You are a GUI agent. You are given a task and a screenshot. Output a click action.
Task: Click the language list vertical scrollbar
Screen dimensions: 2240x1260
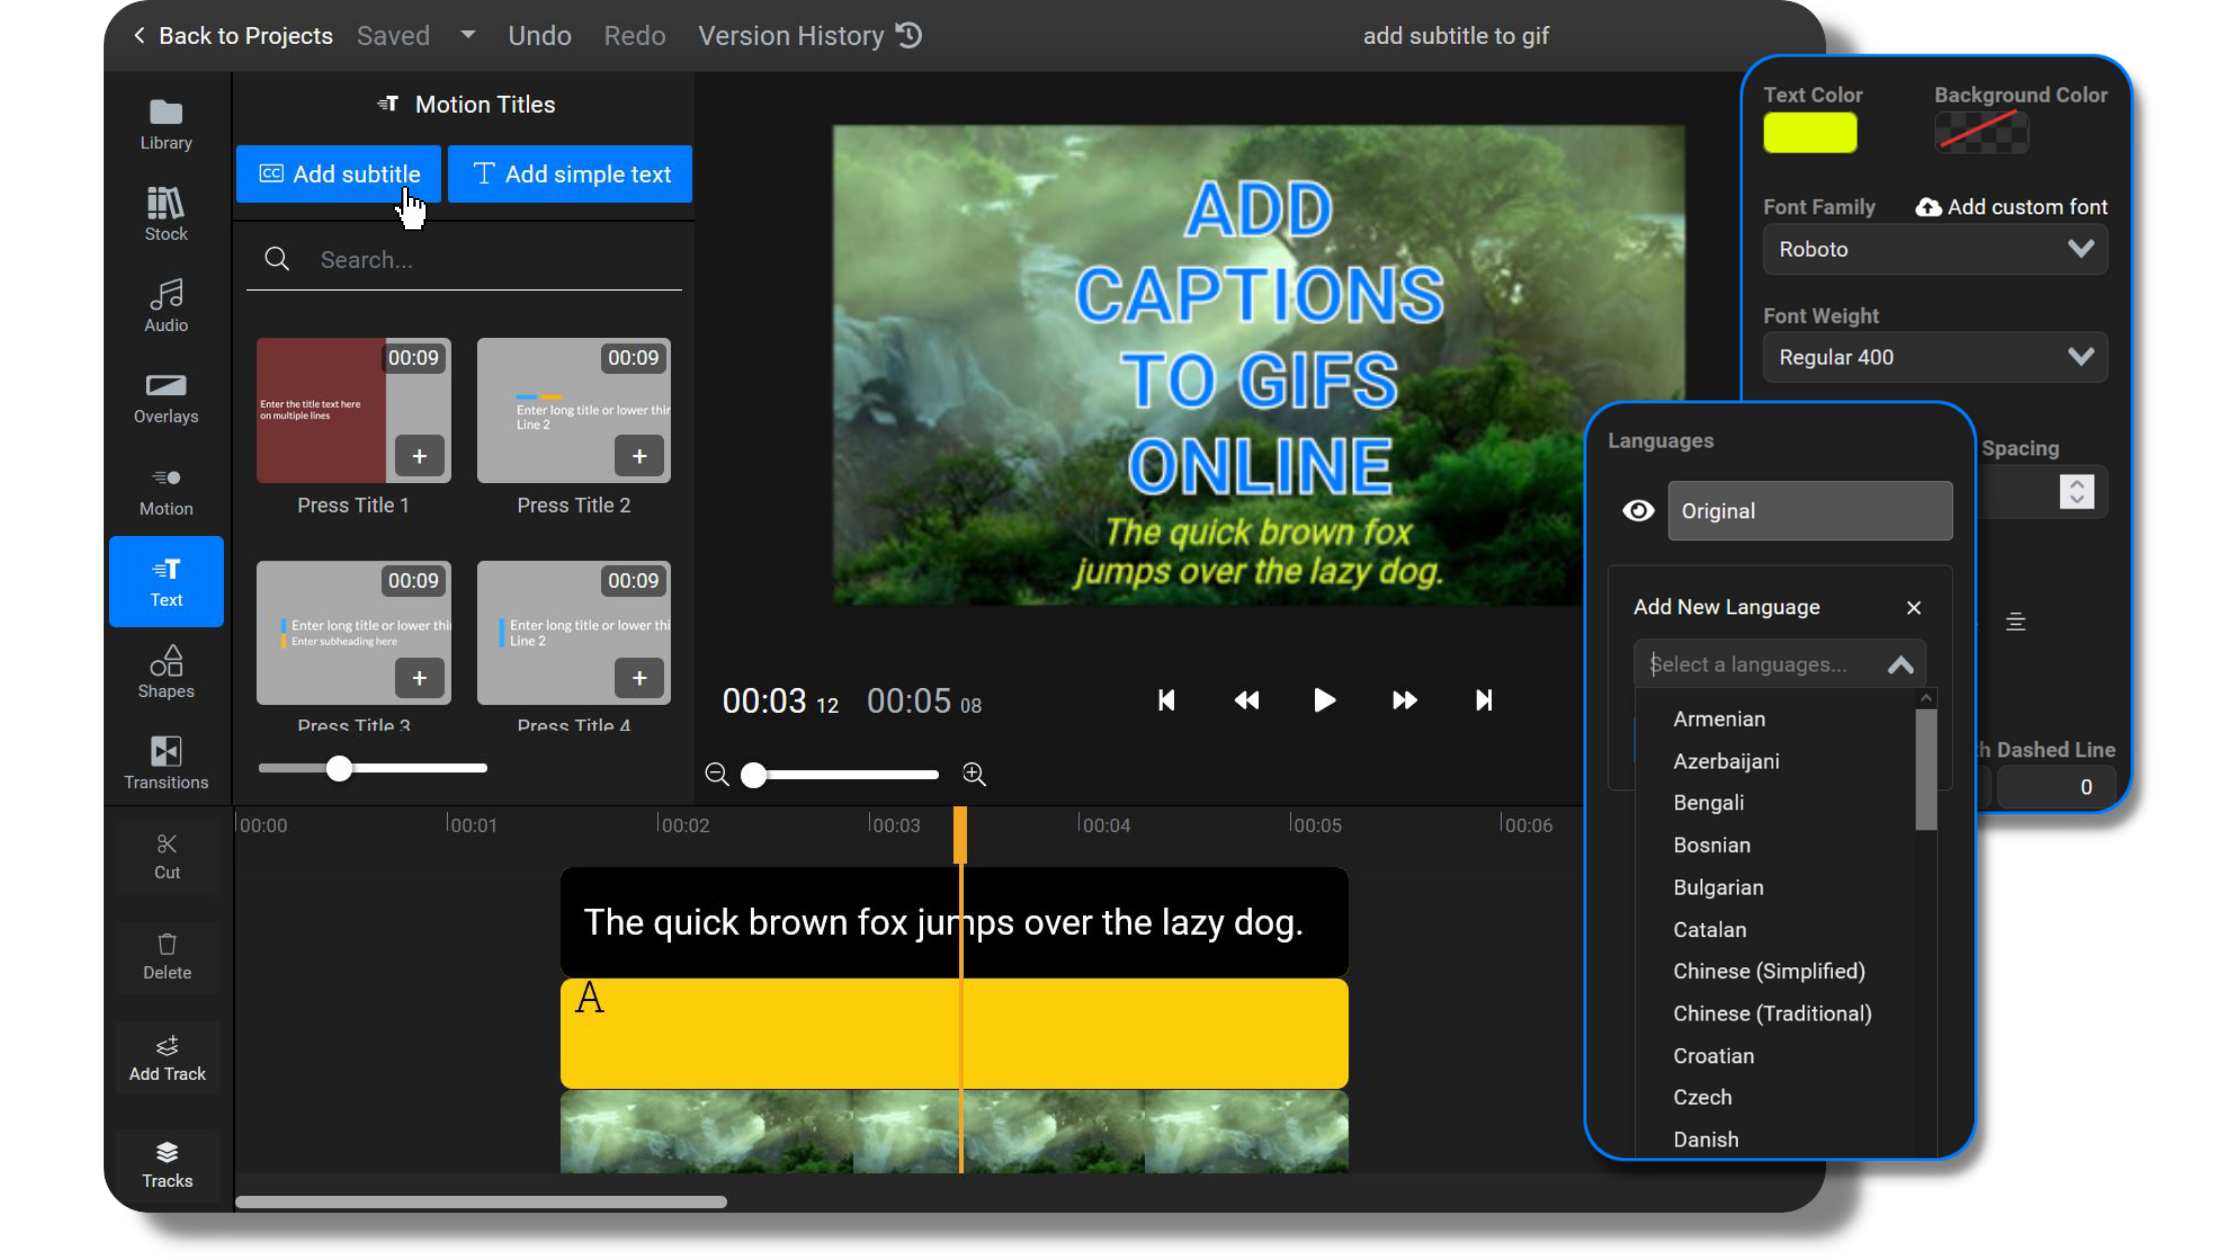tap(1926, 770)
